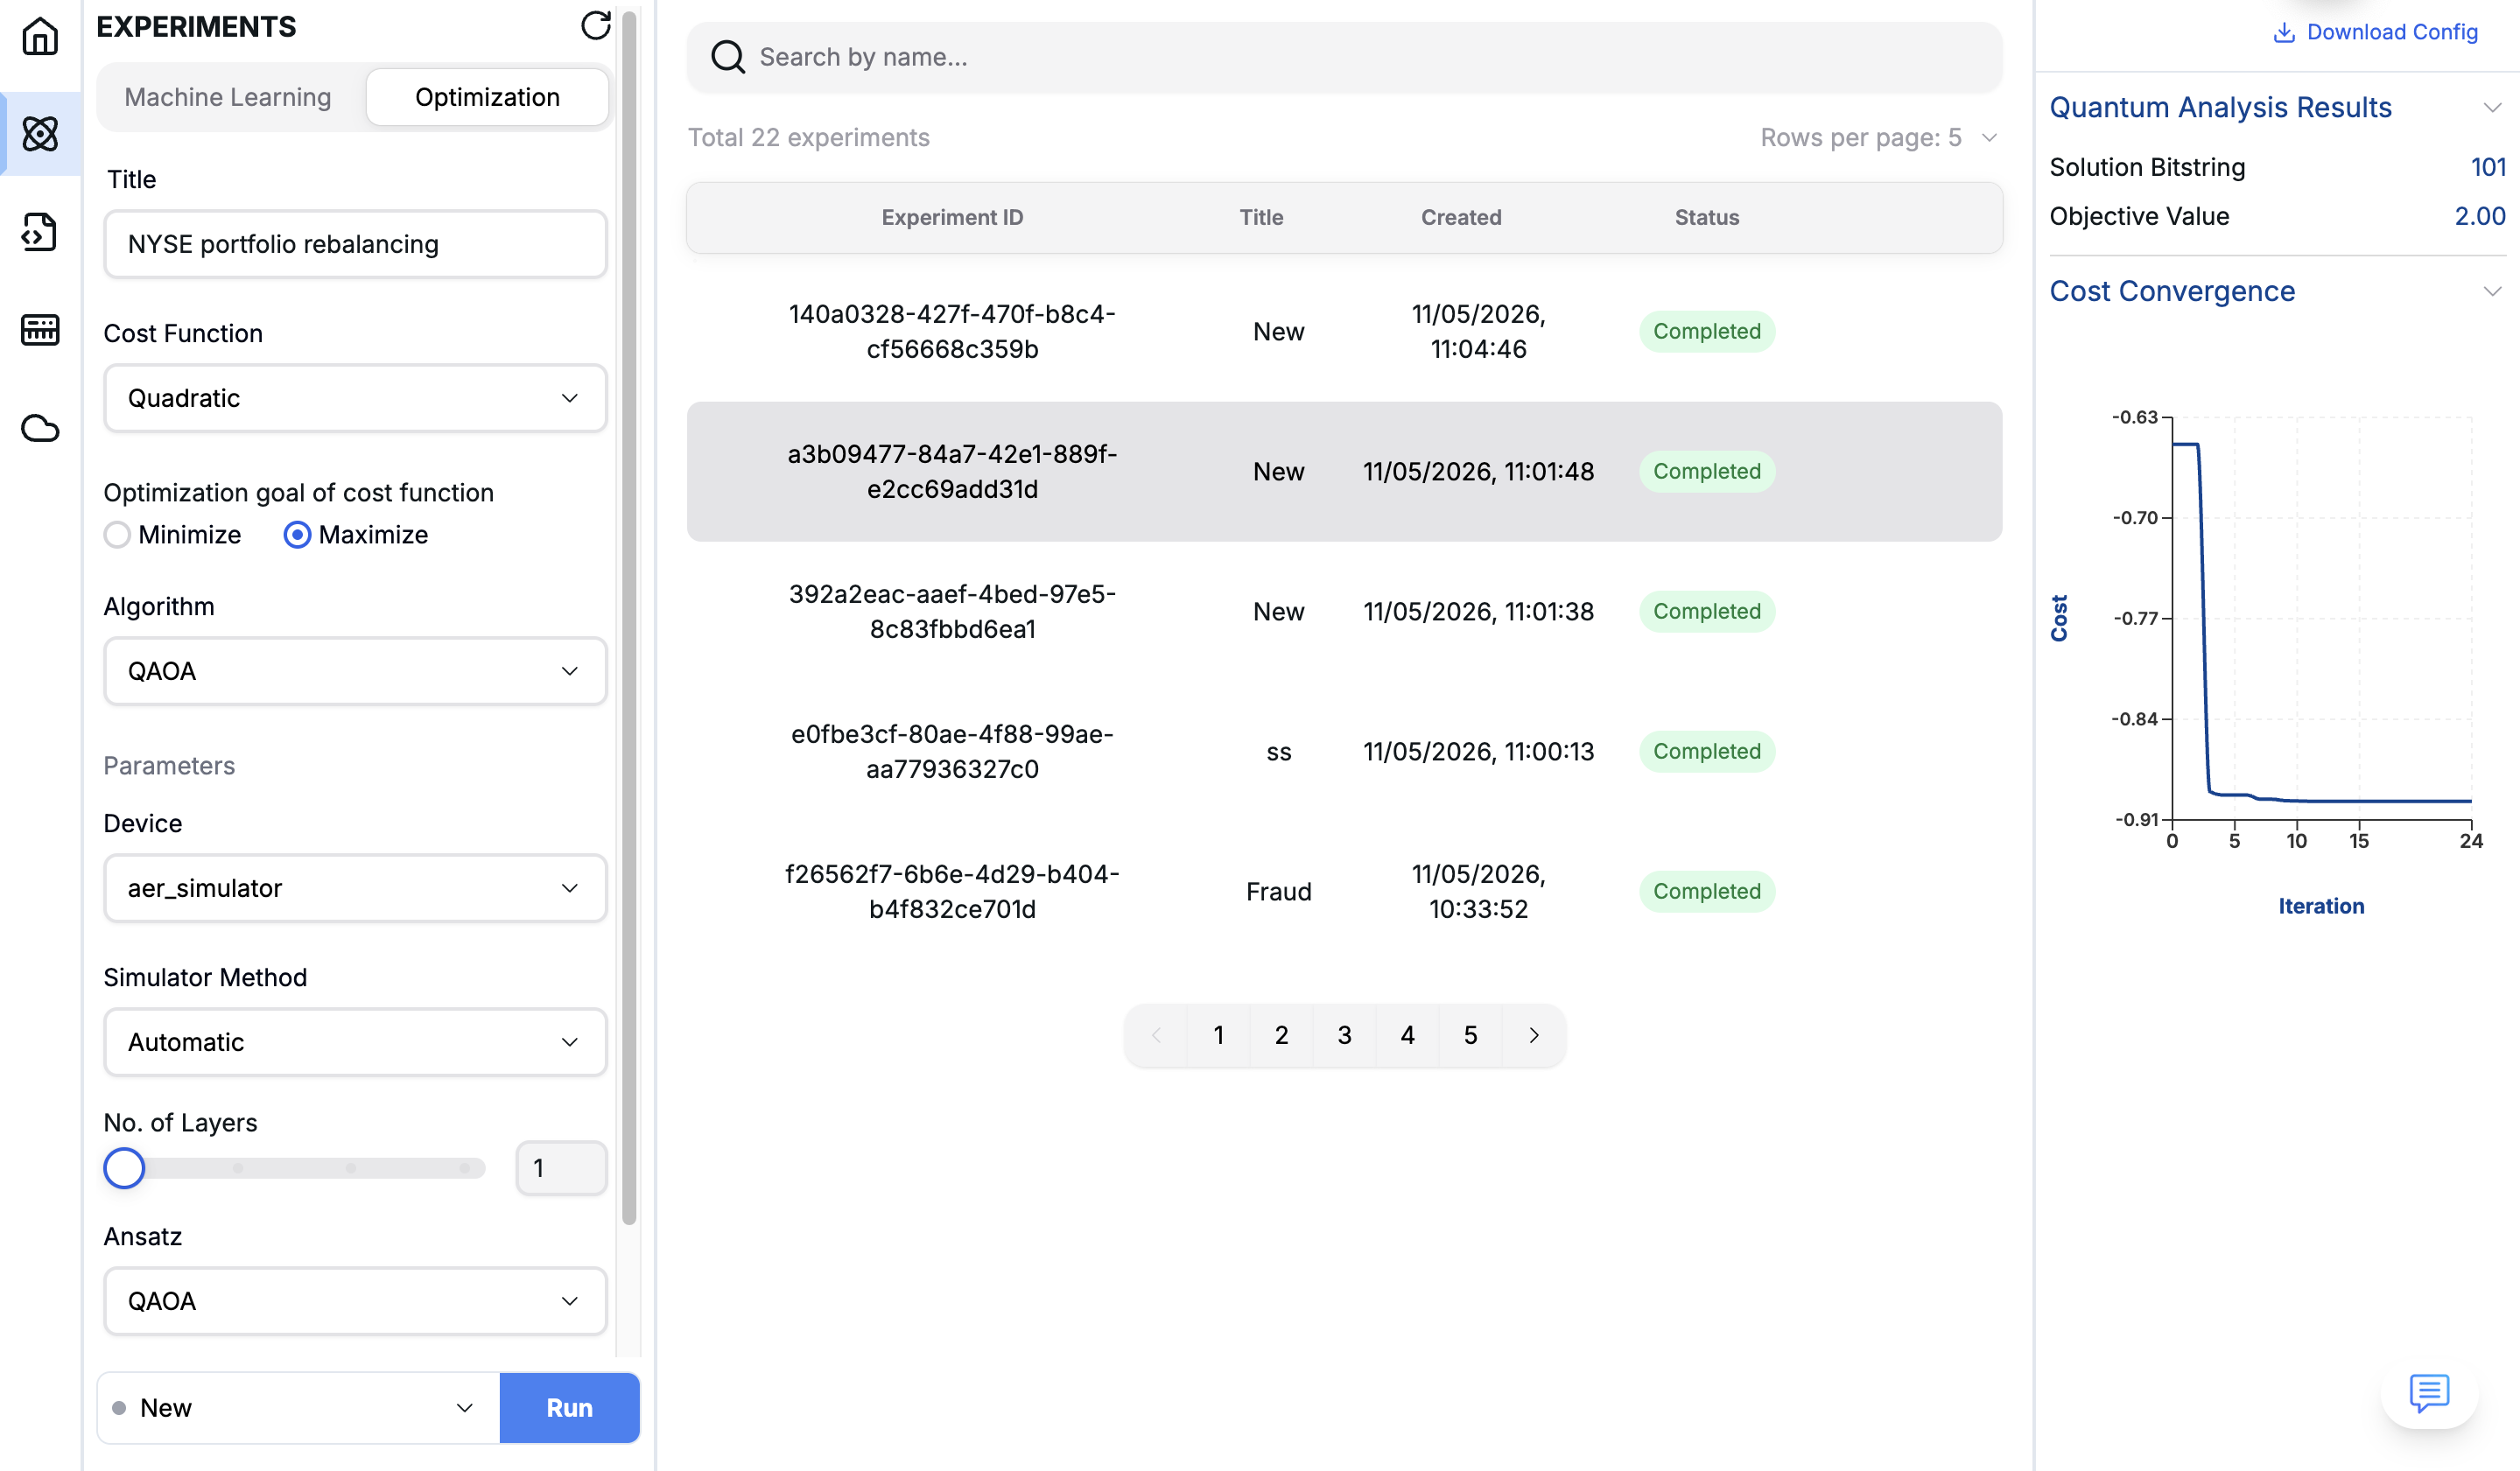Open the New status dropdown beside Run
This screenshot has width=2520, height=1471.
pos(298,1408)
